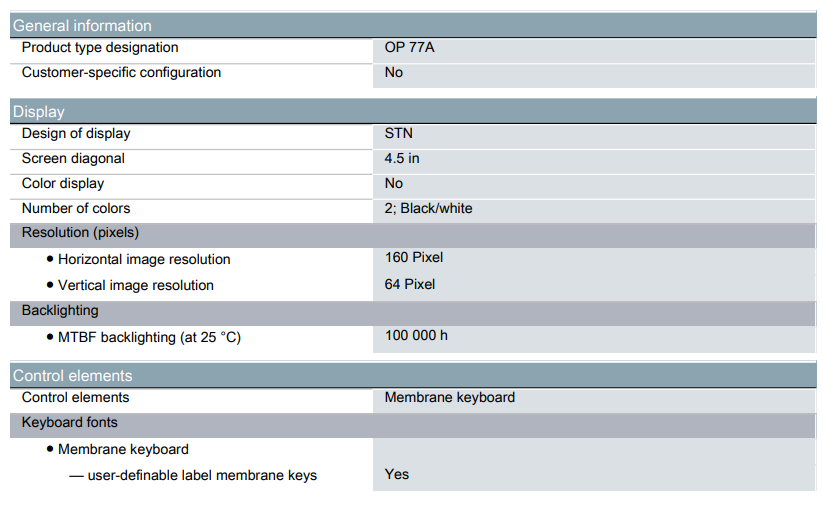Select the Product type designation label
The height and width of the screenshot is (511, 822).
click(100, 48)
